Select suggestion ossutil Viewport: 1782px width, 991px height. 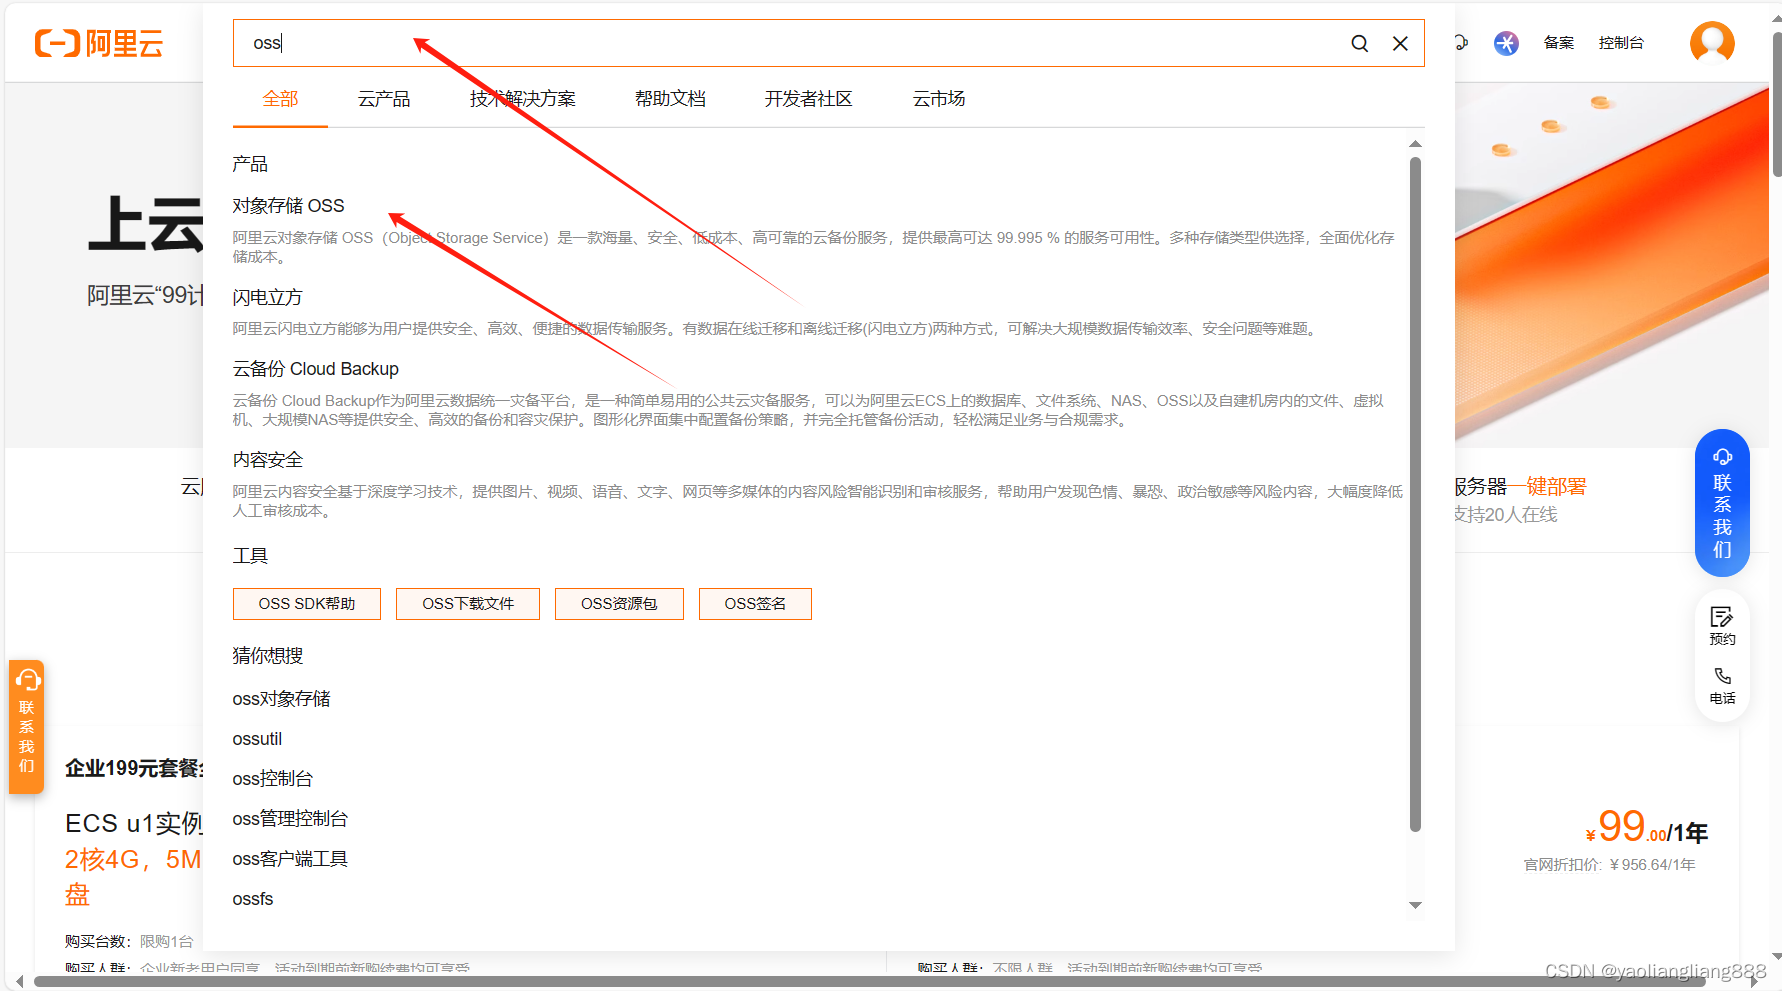pyautogui.click(x=257, y=739)
